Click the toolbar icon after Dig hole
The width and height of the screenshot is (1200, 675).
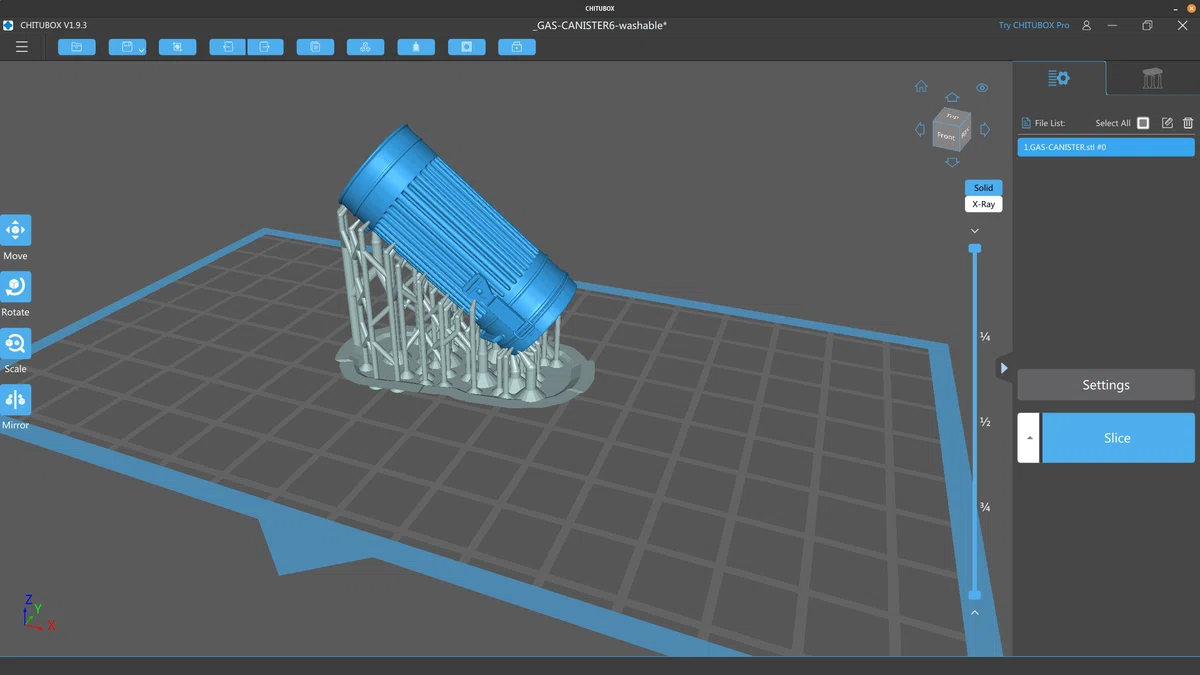click(x=516, y=47)
